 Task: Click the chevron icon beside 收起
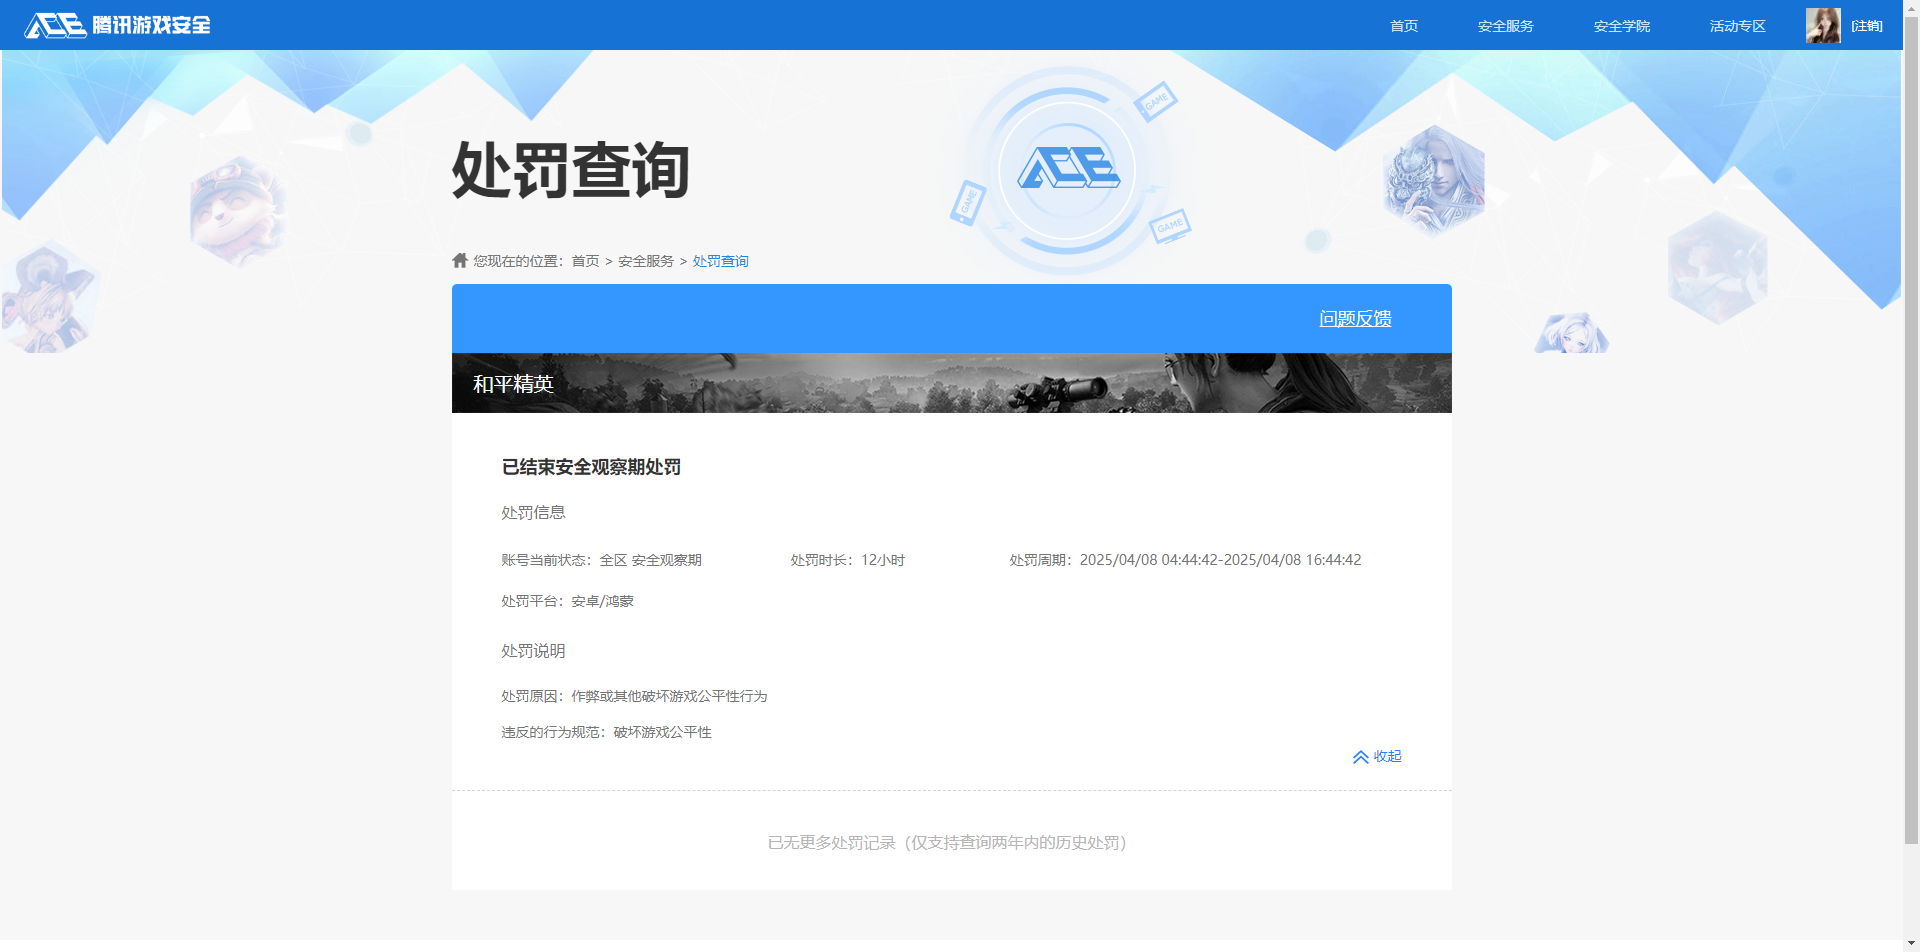point(1359,757)
